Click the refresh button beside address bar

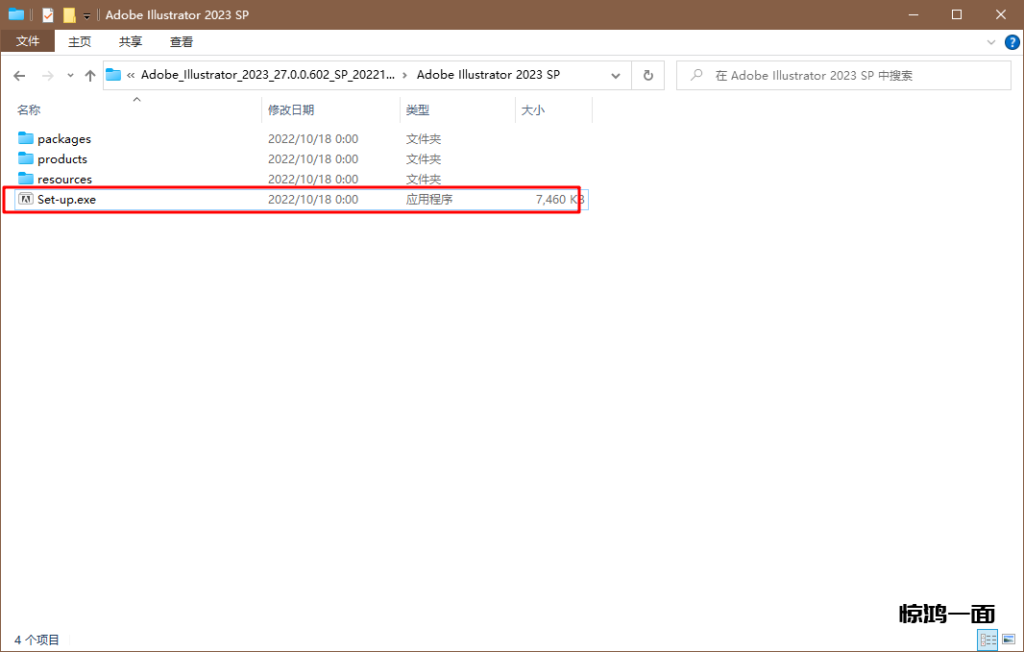point(648,75)
